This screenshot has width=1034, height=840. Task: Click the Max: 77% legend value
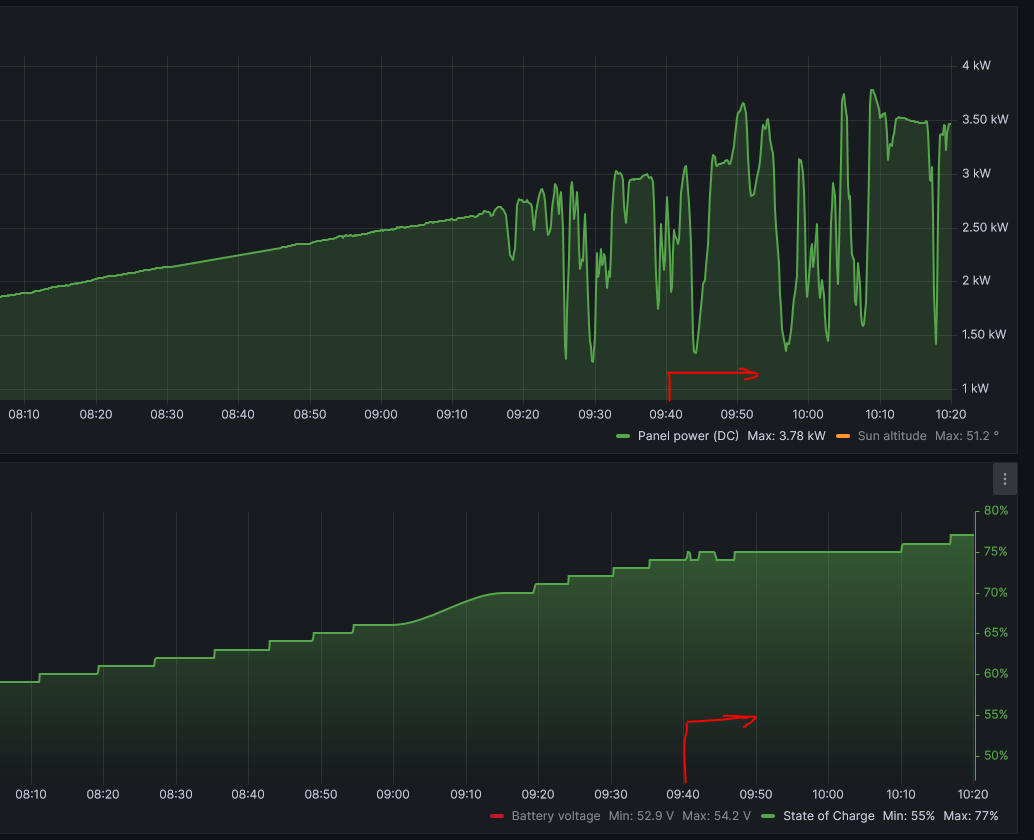(970, 816)
